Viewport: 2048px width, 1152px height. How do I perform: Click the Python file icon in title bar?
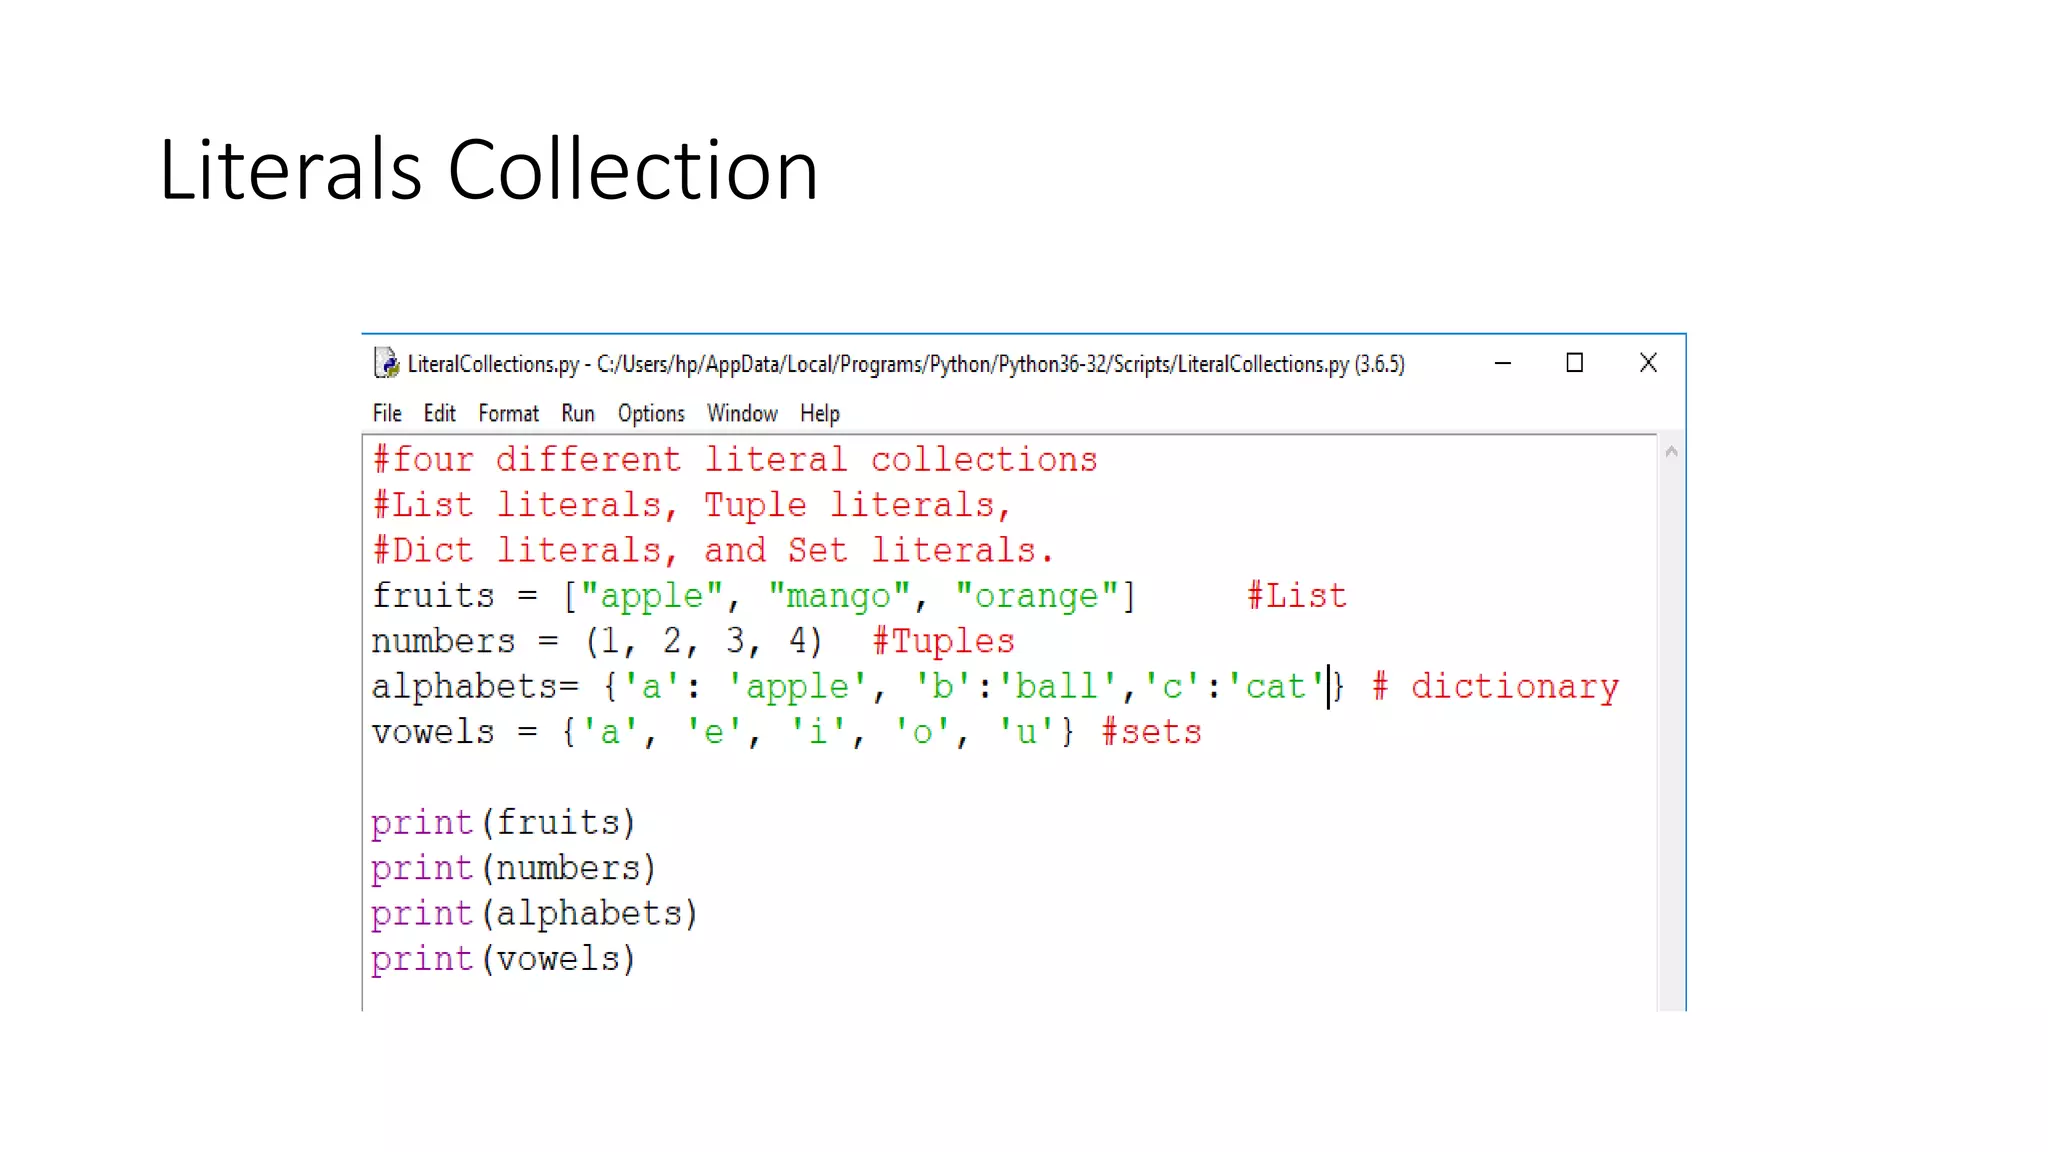click(386, 363)
